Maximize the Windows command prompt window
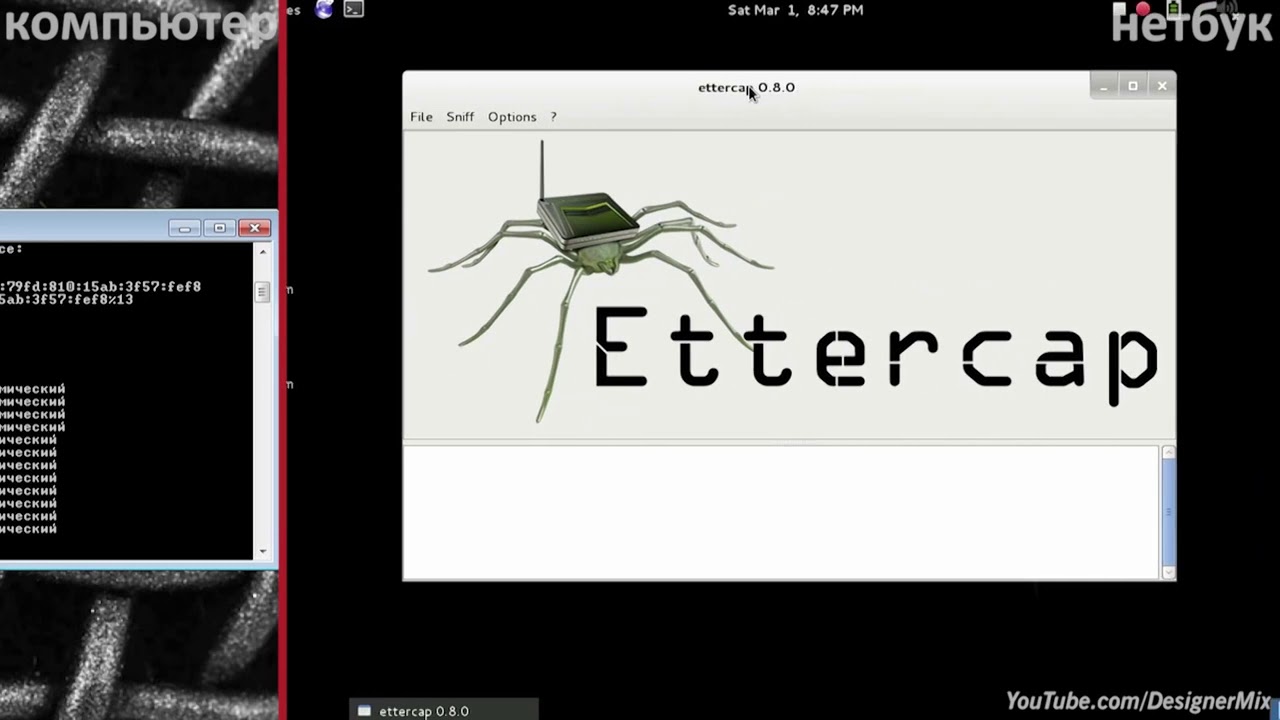1280x720 pixels. tap(220, 228)
